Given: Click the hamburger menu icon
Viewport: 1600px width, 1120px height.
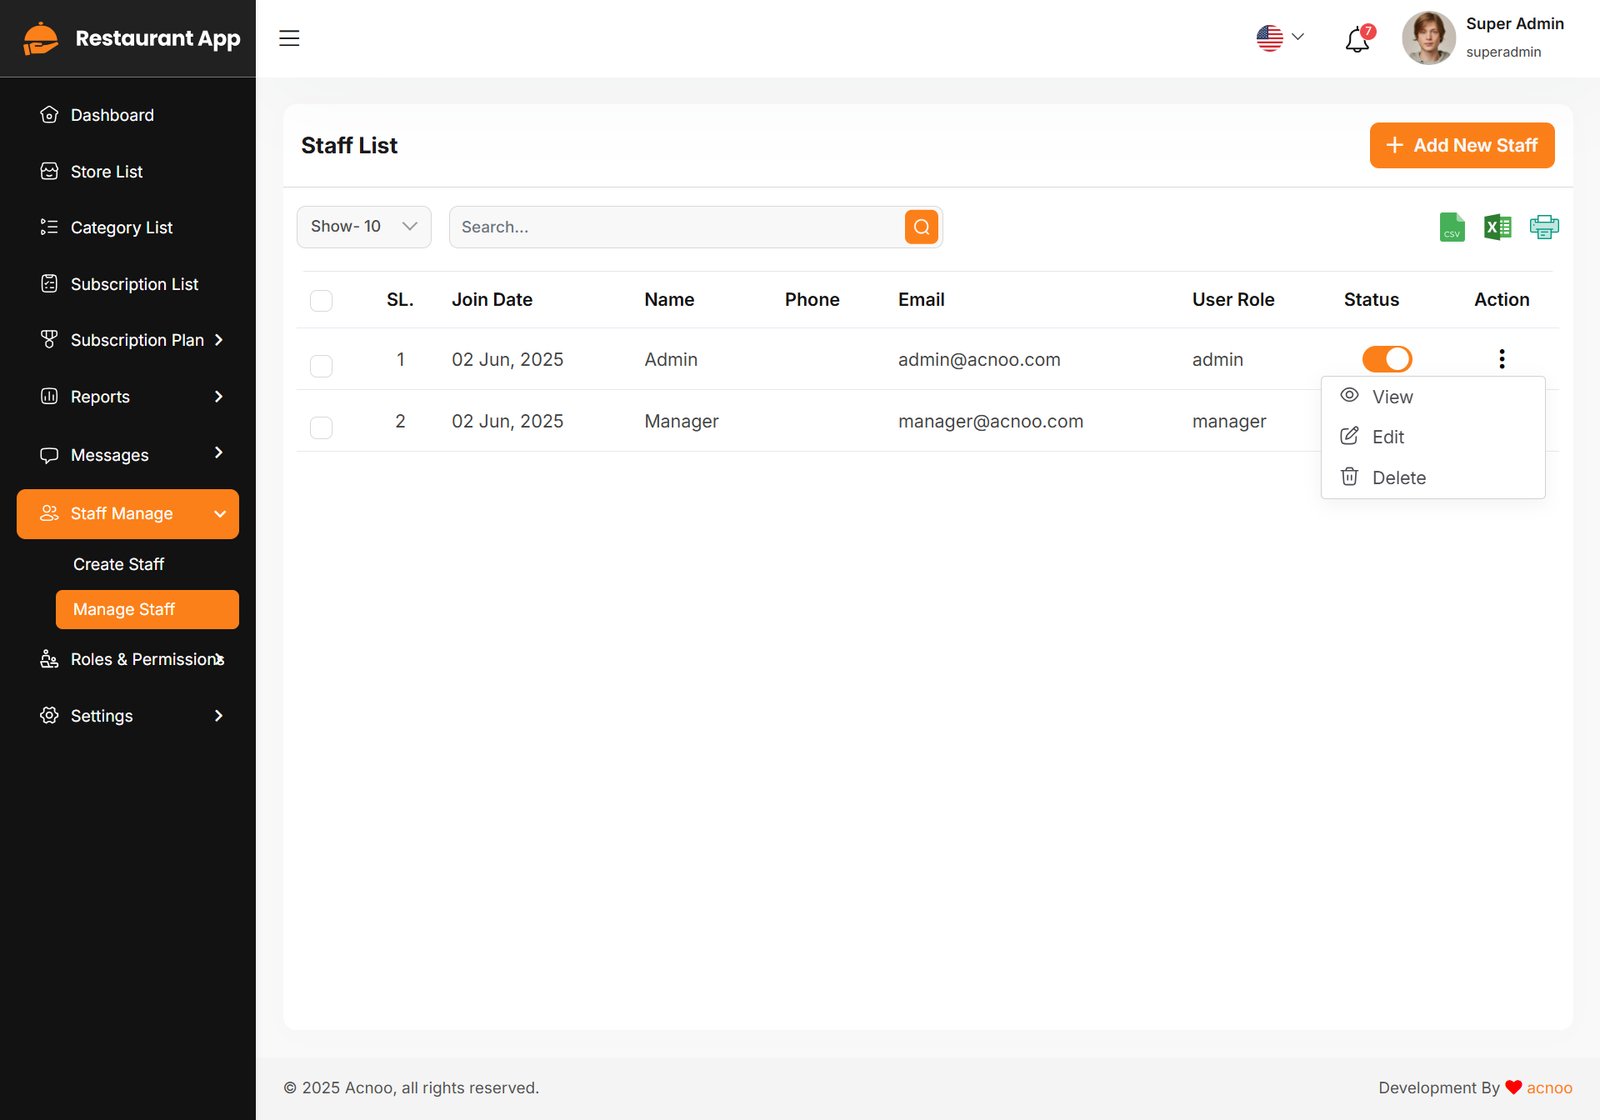Looking at the screenshot, I should click(x=289, y=38).
